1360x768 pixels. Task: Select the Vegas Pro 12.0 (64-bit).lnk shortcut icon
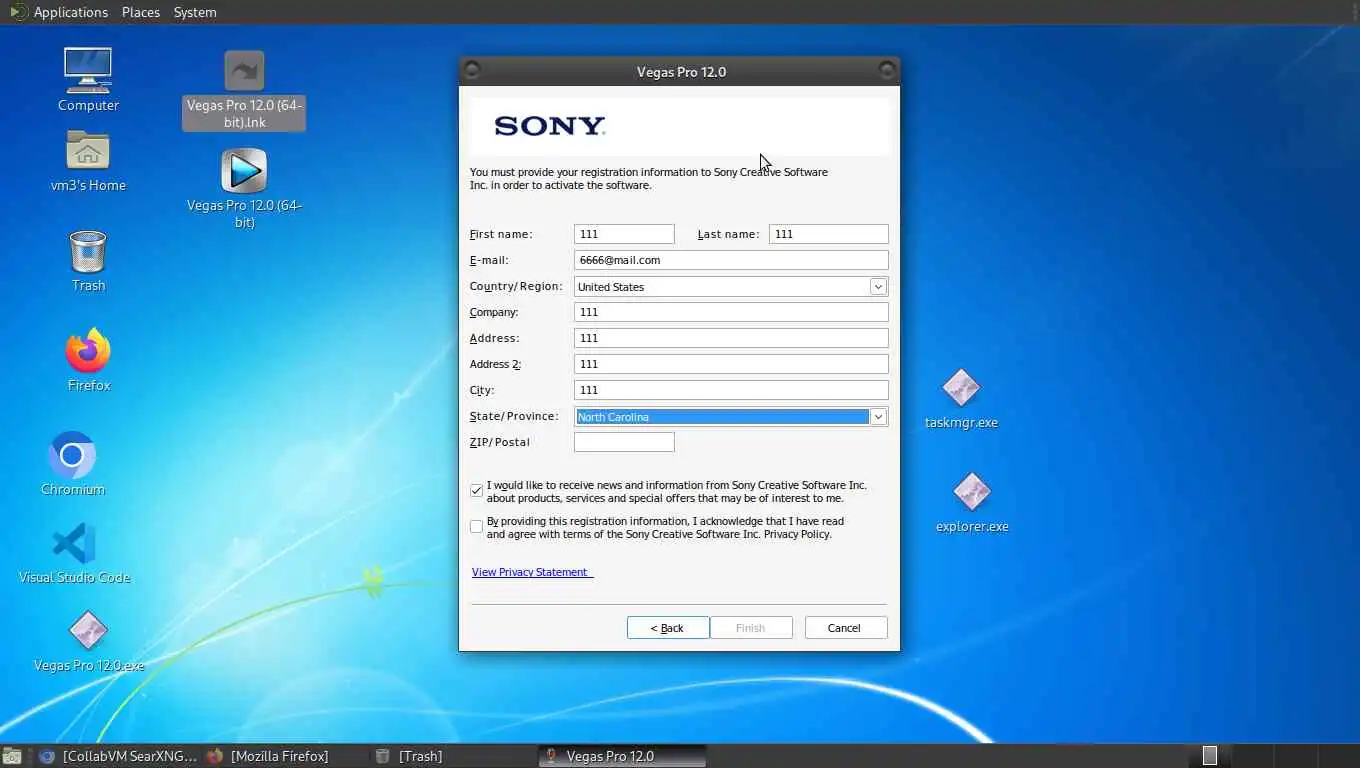[244, 71]
